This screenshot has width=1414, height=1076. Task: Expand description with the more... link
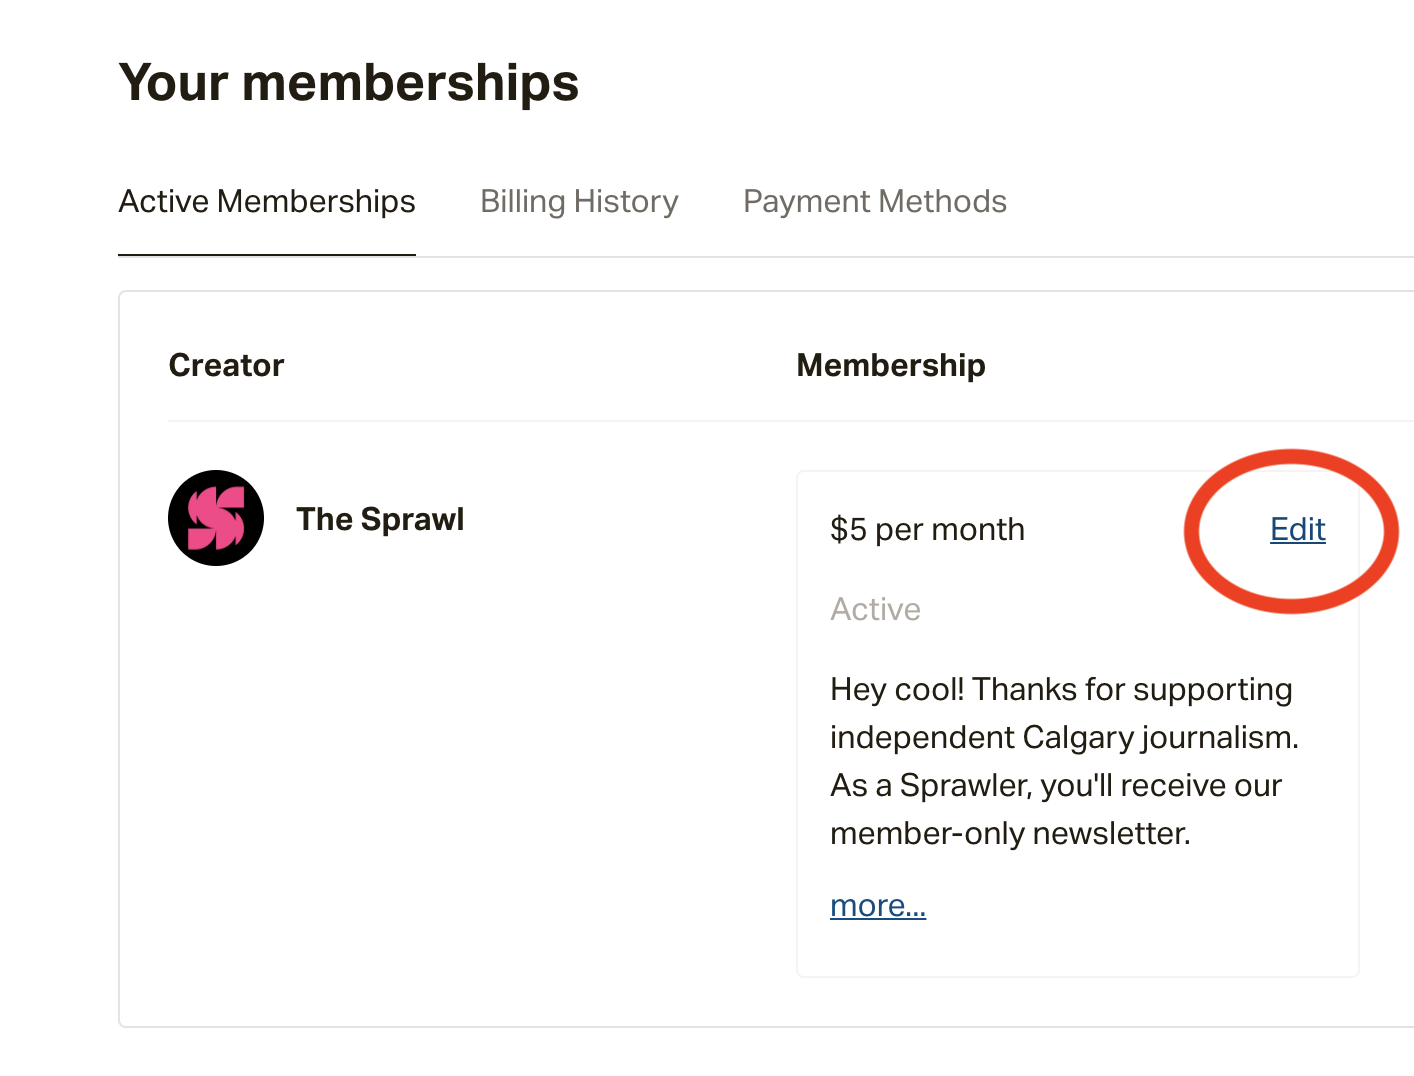pos(878,905)
